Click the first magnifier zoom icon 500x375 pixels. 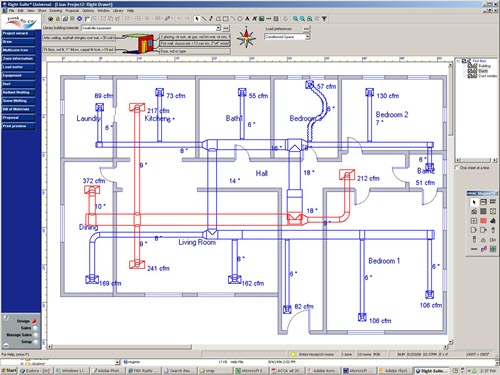pyautogui.click(x=295, y=19)
